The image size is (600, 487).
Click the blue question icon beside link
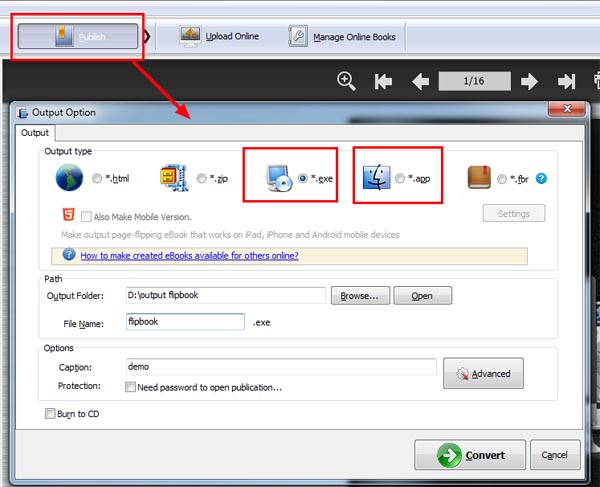click(x=69, y=254)
